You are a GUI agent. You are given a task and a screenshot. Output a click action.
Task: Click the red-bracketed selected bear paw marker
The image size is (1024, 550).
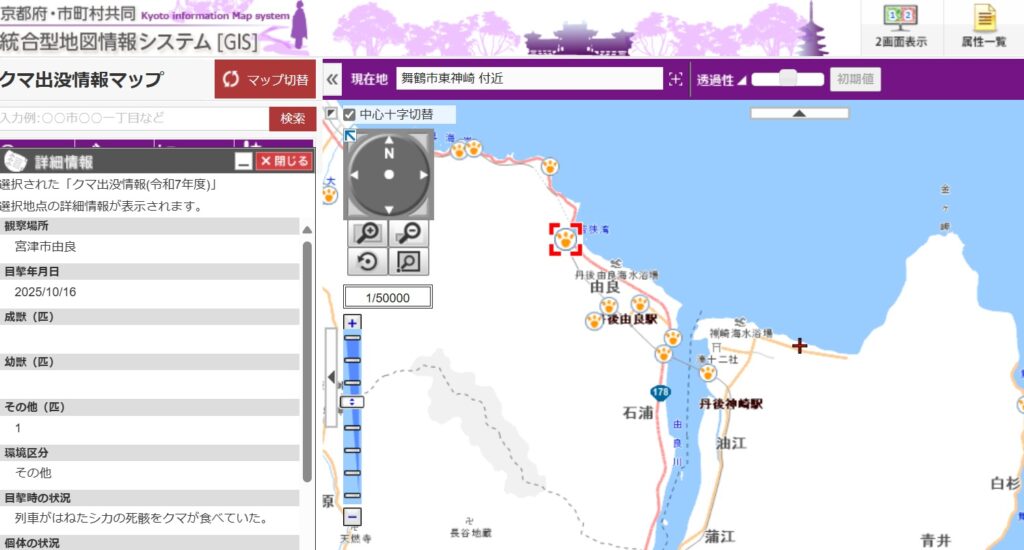566,239
